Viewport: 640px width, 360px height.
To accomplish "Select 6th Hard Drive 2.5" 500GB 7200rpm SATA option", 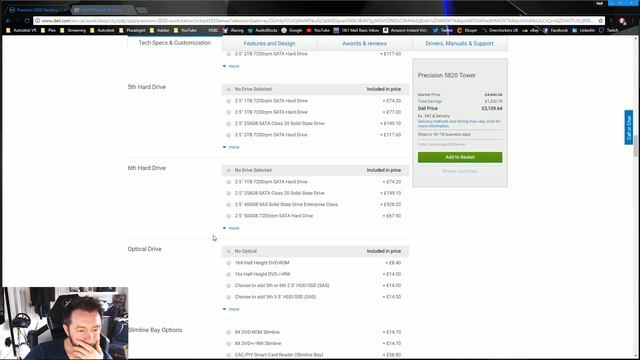I will click(x=229, y=216).
